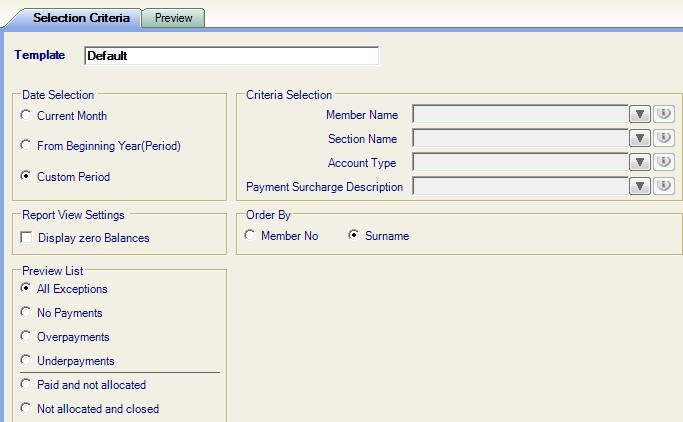Select the Selection Criteria tab

click(x=81, y=18)
